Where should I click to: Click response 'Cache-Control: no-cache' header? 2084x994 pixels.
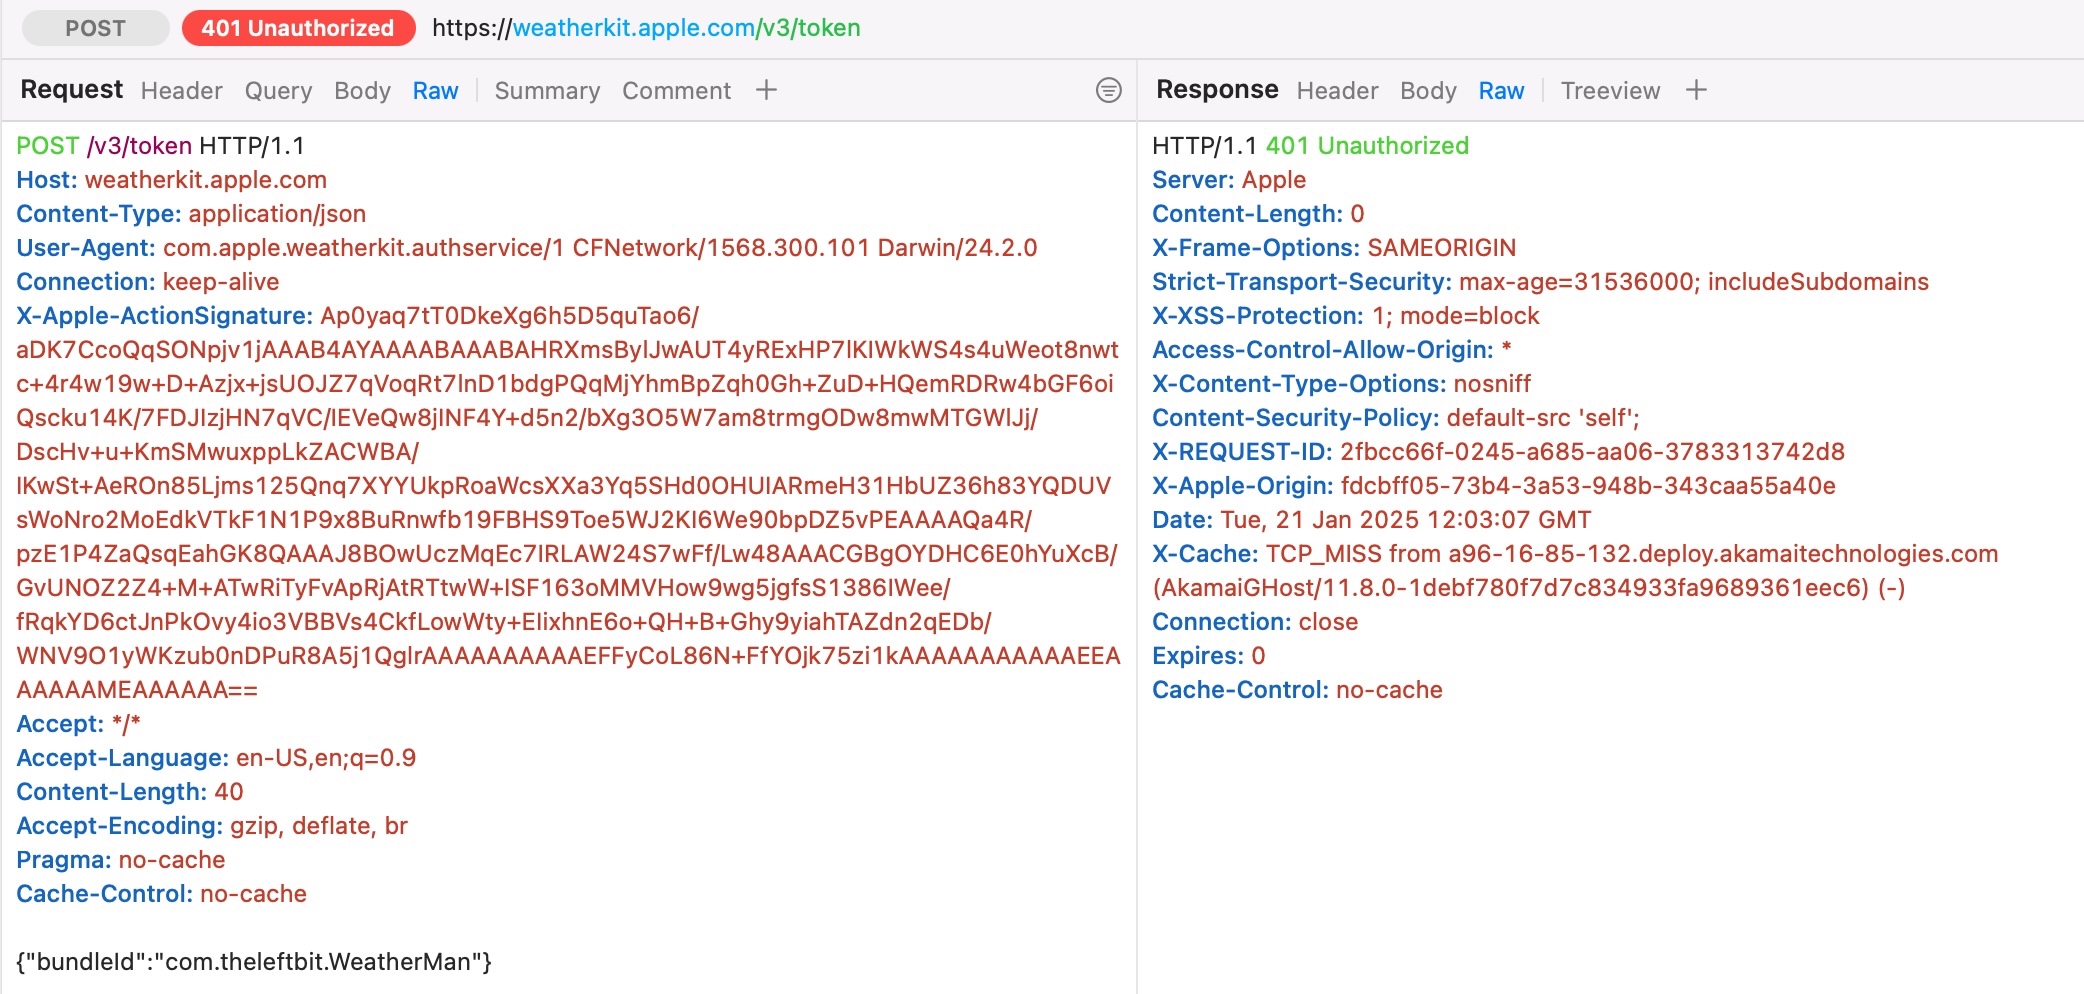click(1297, 690)
